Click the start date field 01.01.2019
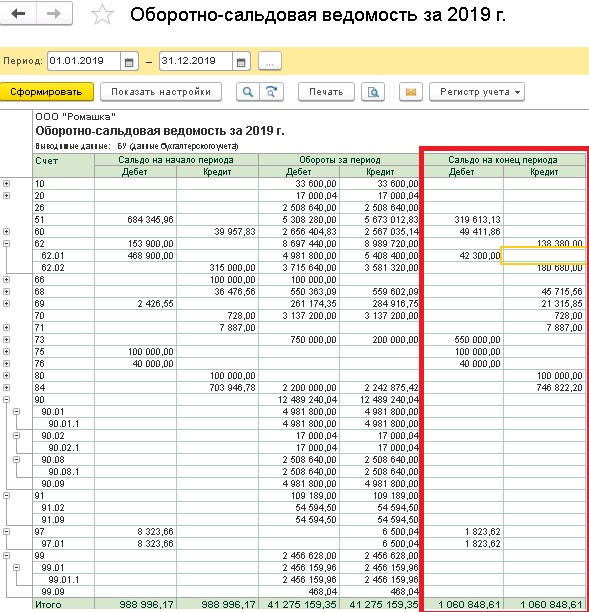Screen dimensions: 589x612 pyautogui.click(x=84, y=61)
